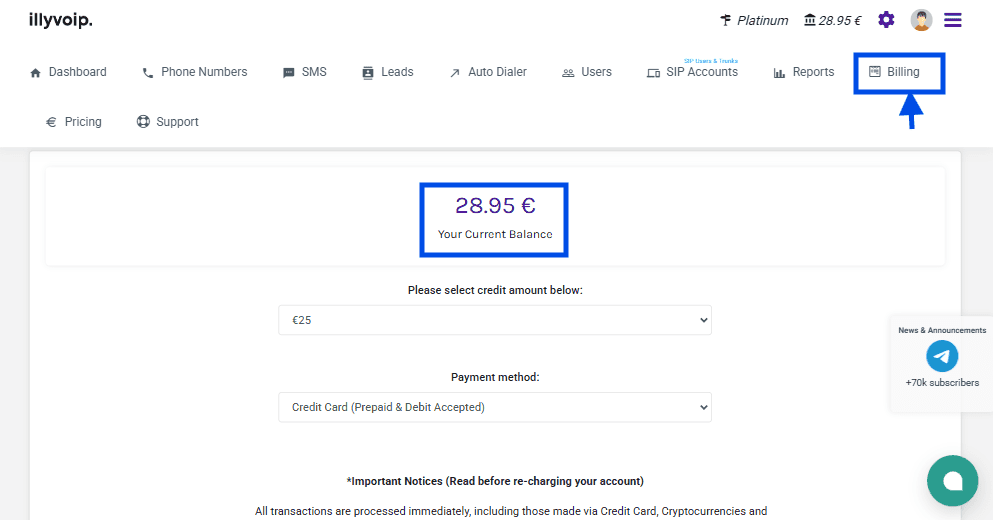View the Pricing page
This screenshot has height=520, width=993.
point(74,122)
